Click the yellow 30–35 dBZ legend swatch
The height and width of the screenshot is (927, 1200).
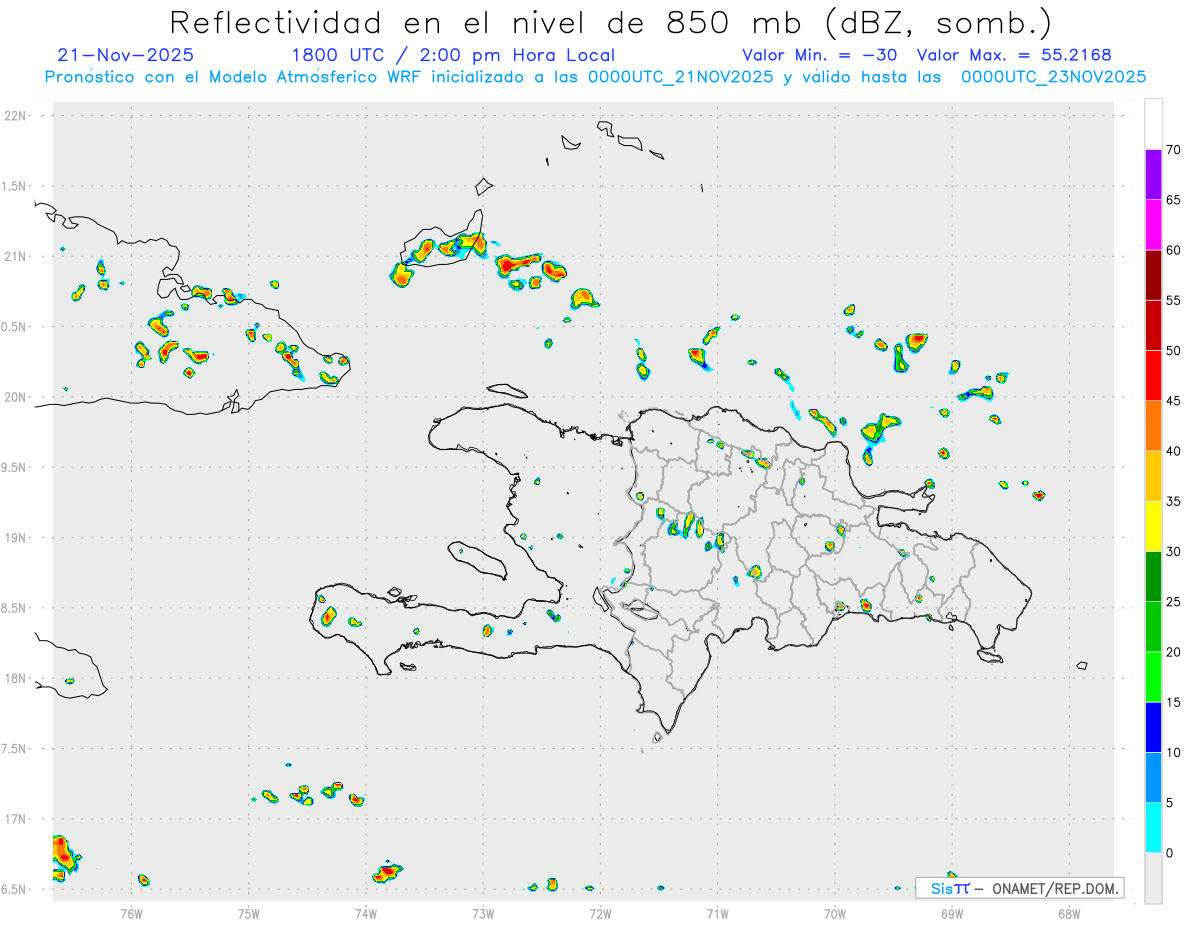pos(1153,526)
